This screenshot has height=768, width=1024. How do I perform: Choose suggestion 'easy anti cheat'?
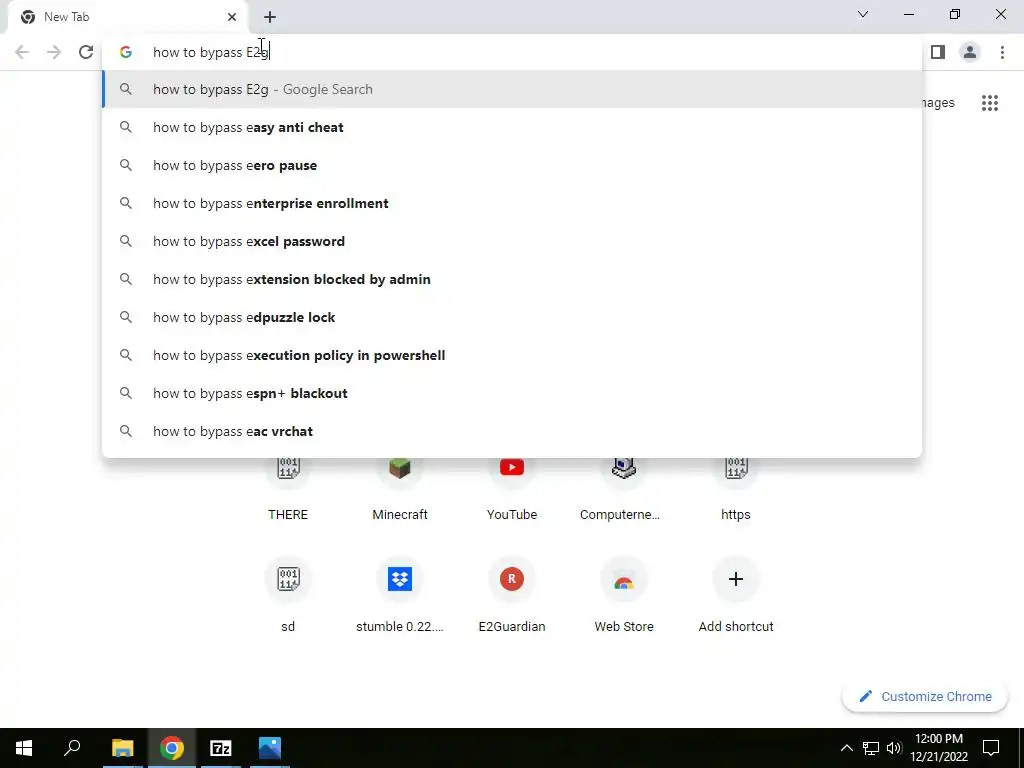pos(512,127)
